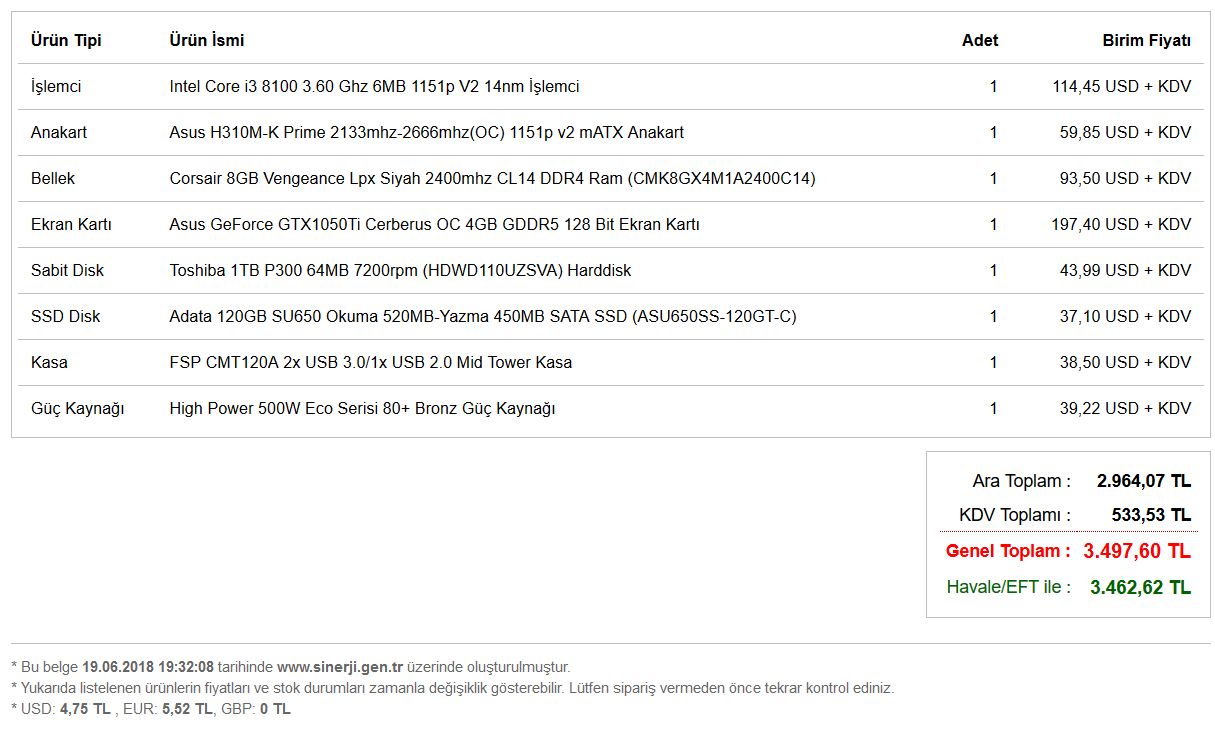
Task: Click the 93,50 USD + KDV price
Action: pyautogui.click(x=1126, y=179)
